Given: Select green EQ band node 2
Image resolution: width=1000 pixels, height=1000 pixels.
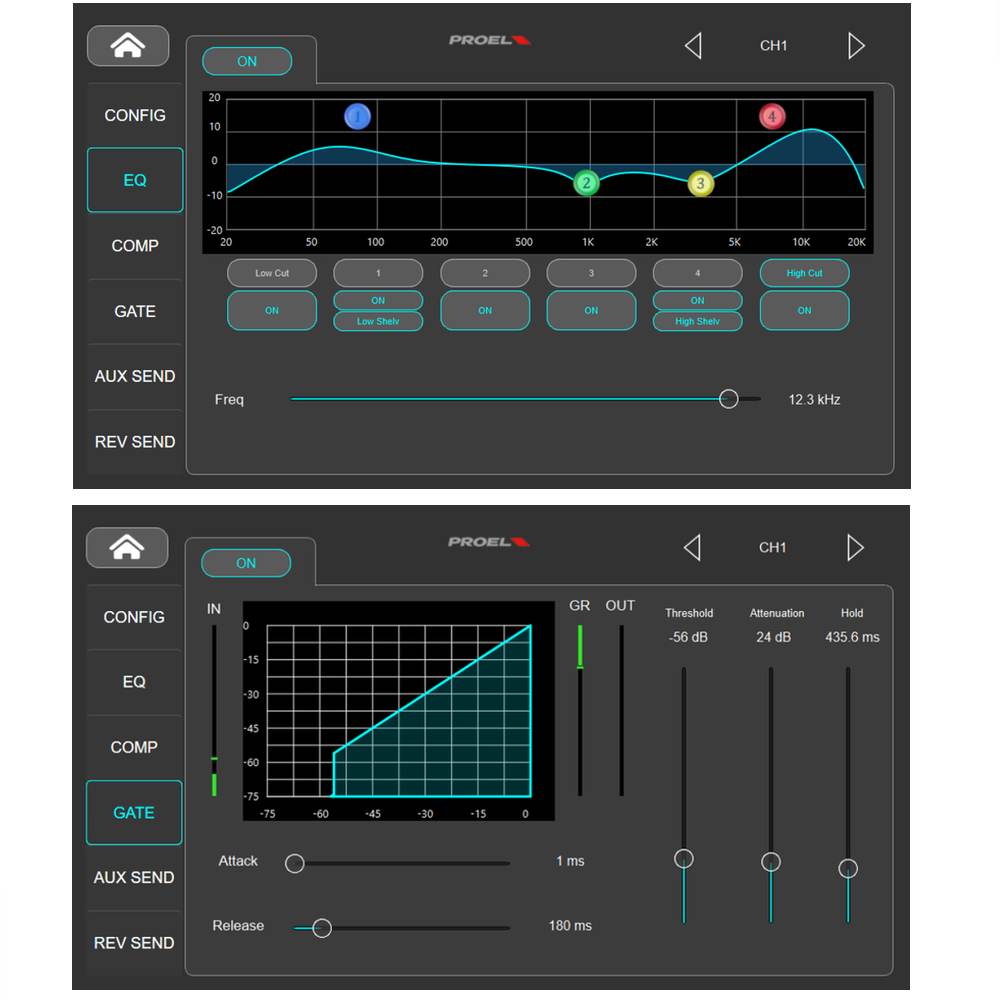Looking at the screenshot, I should point(587,183).
